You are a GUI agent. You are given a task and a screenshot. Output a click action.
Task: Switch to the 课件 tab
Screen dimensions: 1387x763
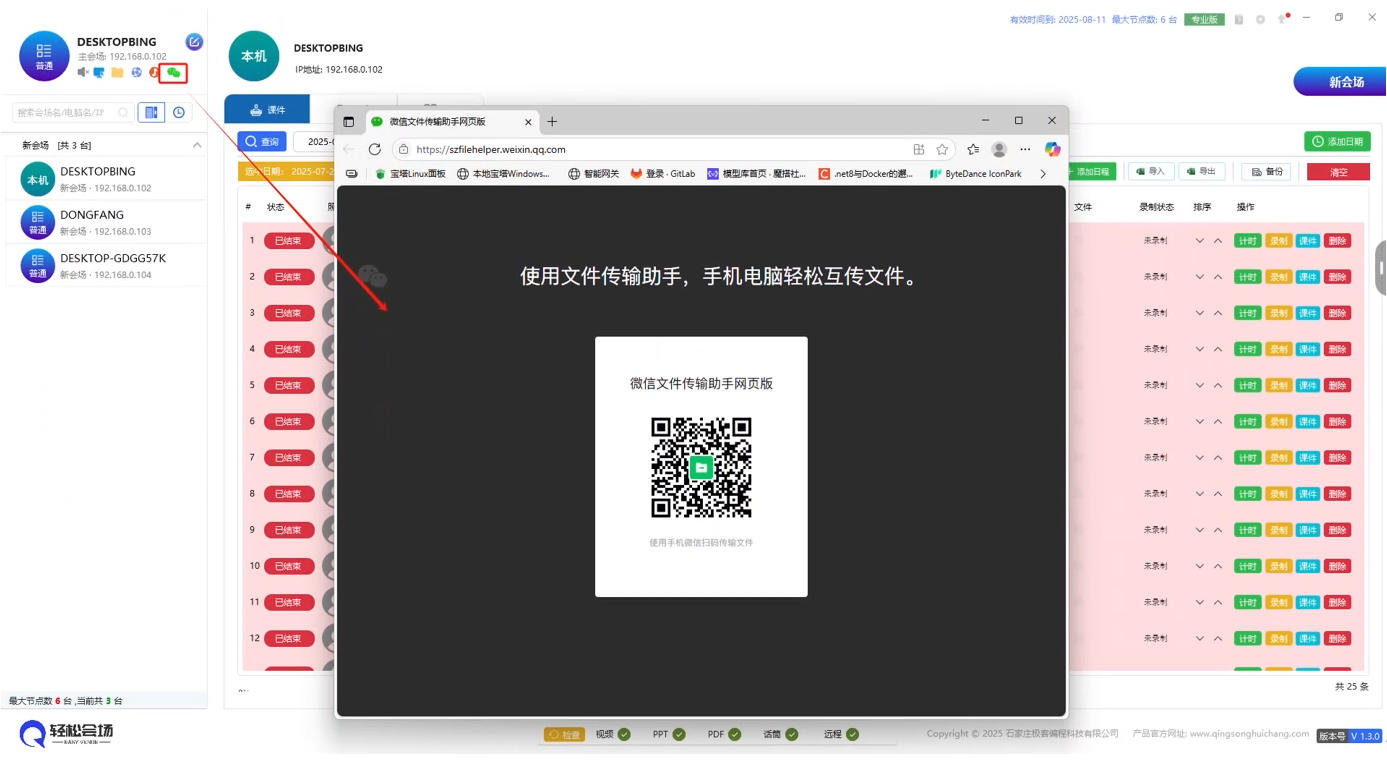coord(267,110)
